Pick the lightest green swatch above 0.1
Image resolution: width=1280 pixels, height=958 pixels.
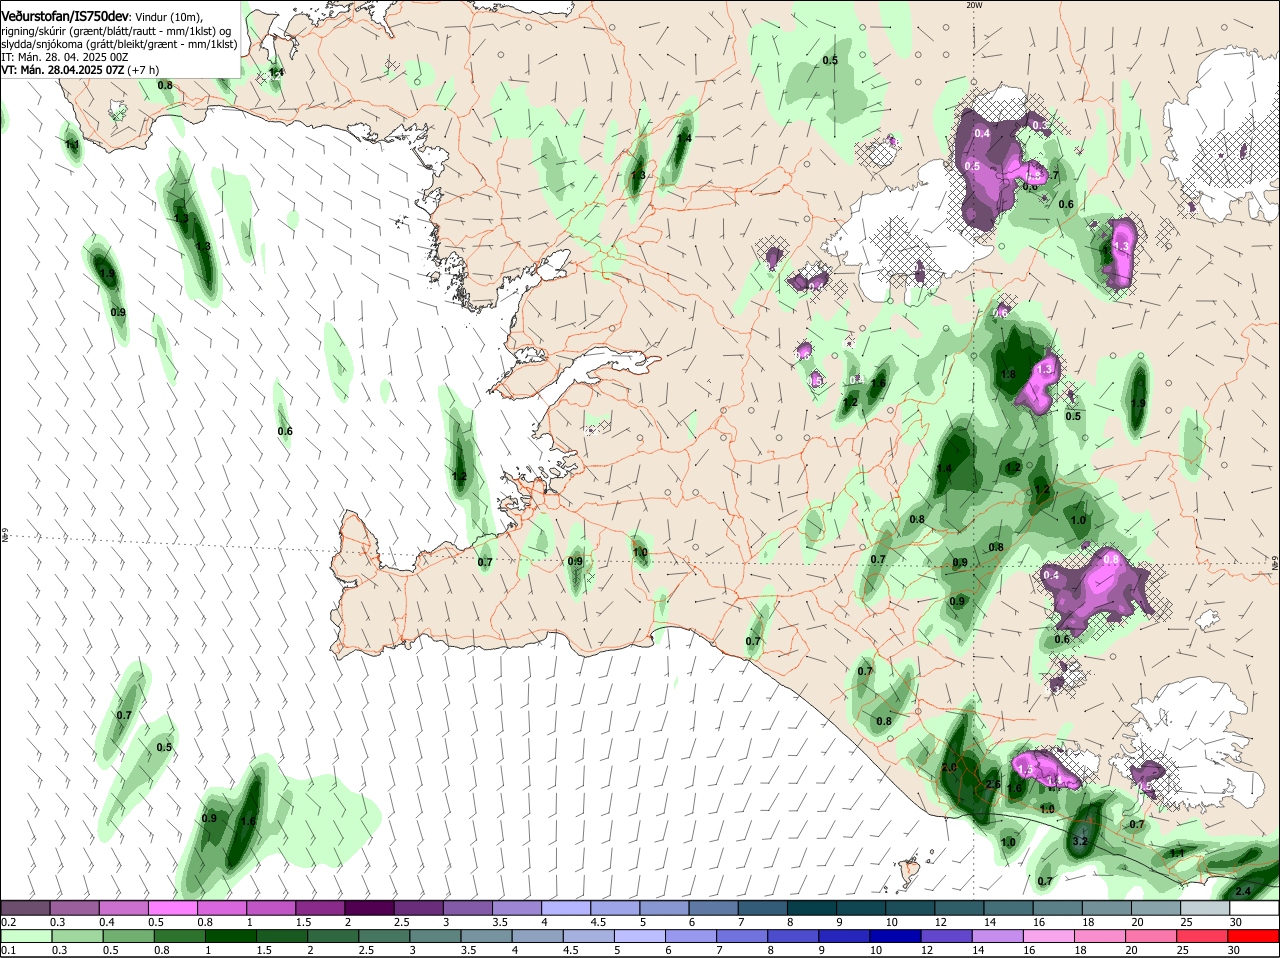[x=25, y=936]
